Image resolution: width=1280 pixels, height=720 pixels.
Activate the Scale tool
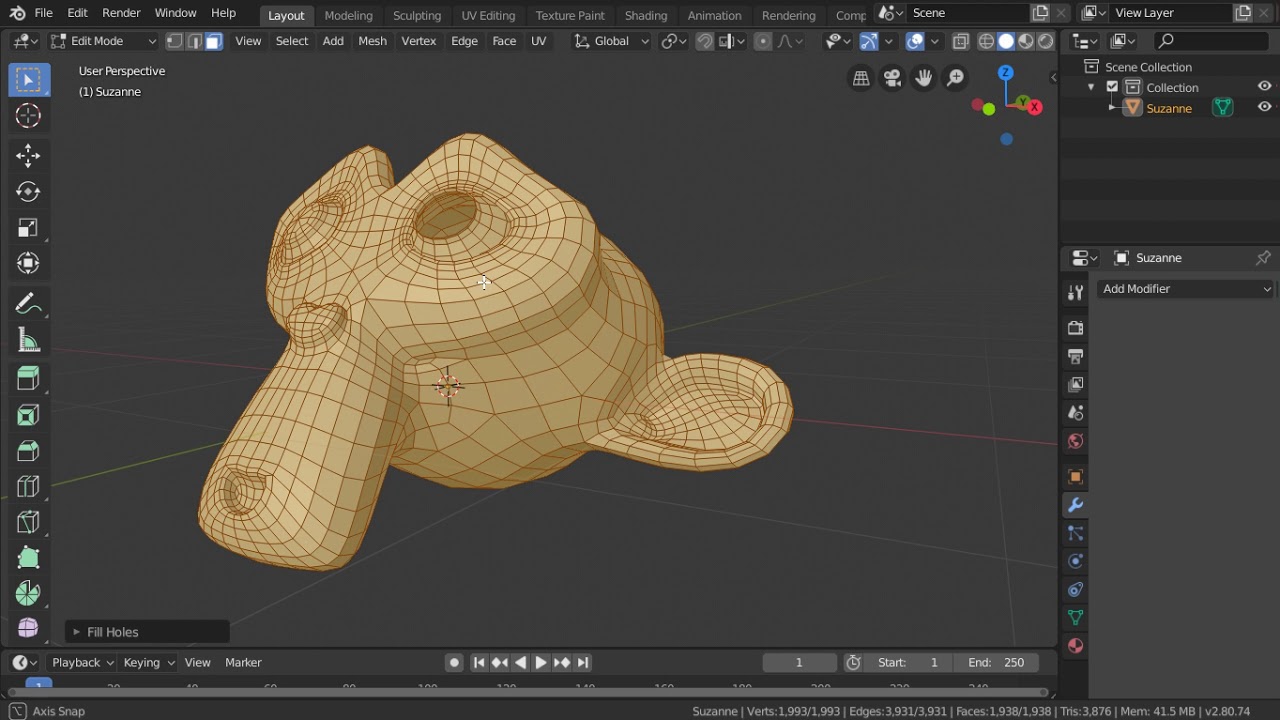click(28, 228)
